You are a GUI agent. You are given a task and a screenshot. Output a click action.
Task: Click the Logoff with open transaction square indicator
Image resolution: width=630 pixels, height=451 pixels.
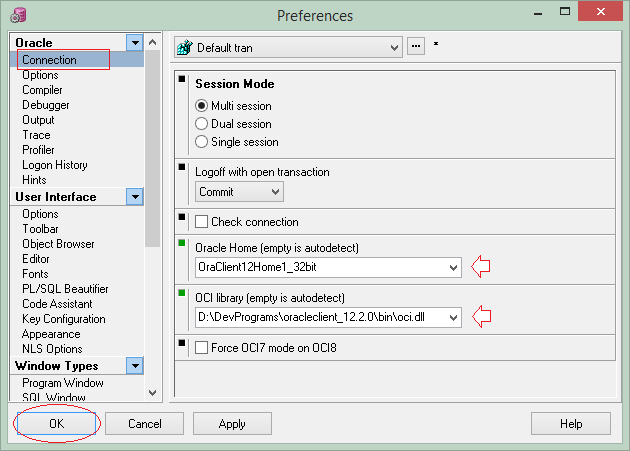coord(182,167)
